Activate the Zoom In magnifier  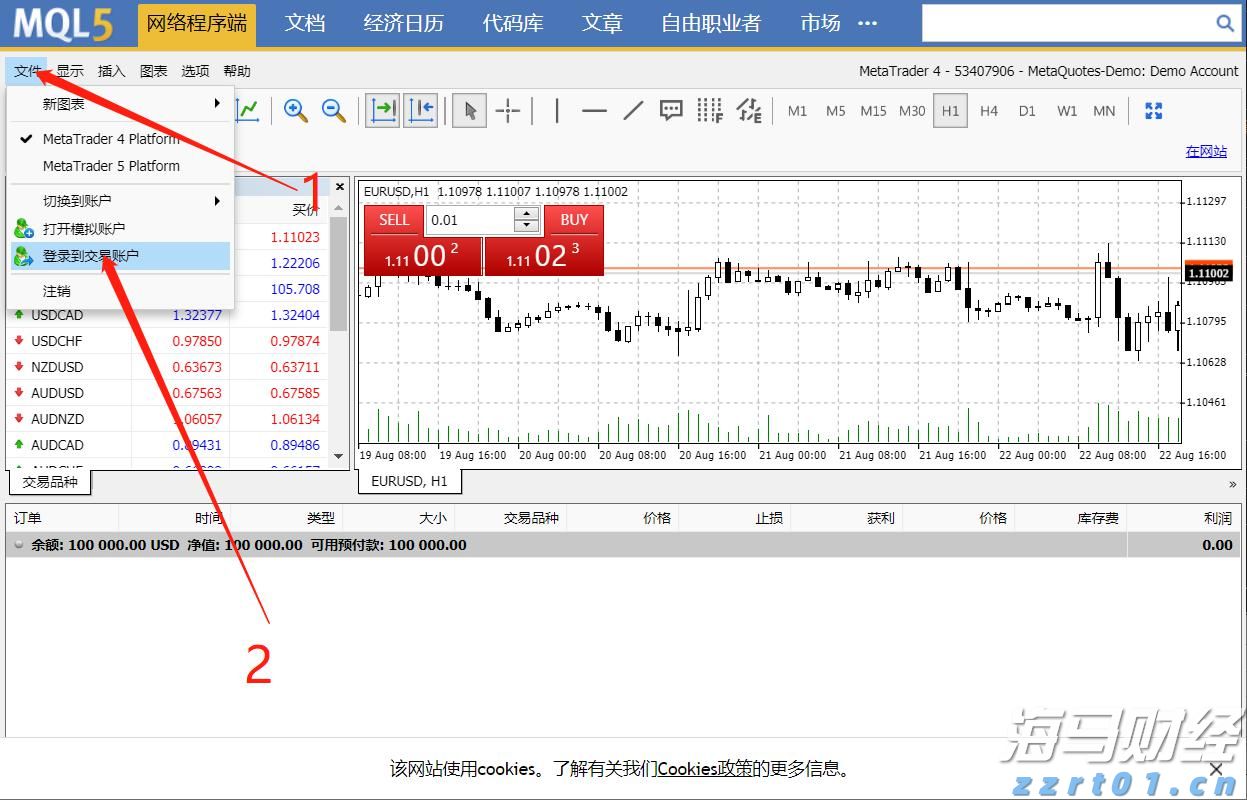(295, 110)
